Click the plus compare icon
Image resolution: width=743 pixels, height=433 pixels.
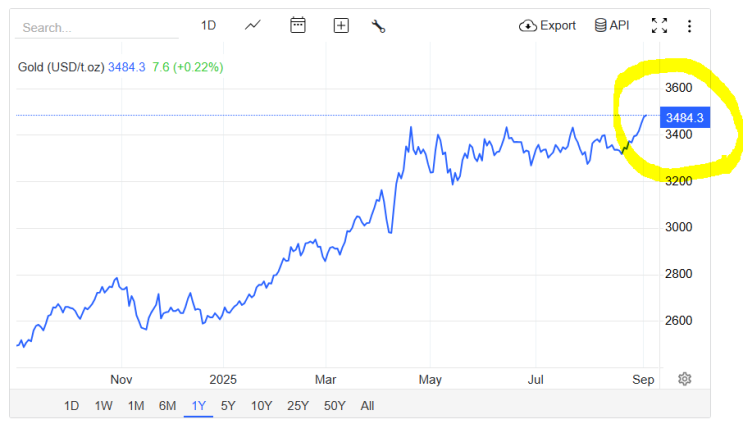(341, 26)
